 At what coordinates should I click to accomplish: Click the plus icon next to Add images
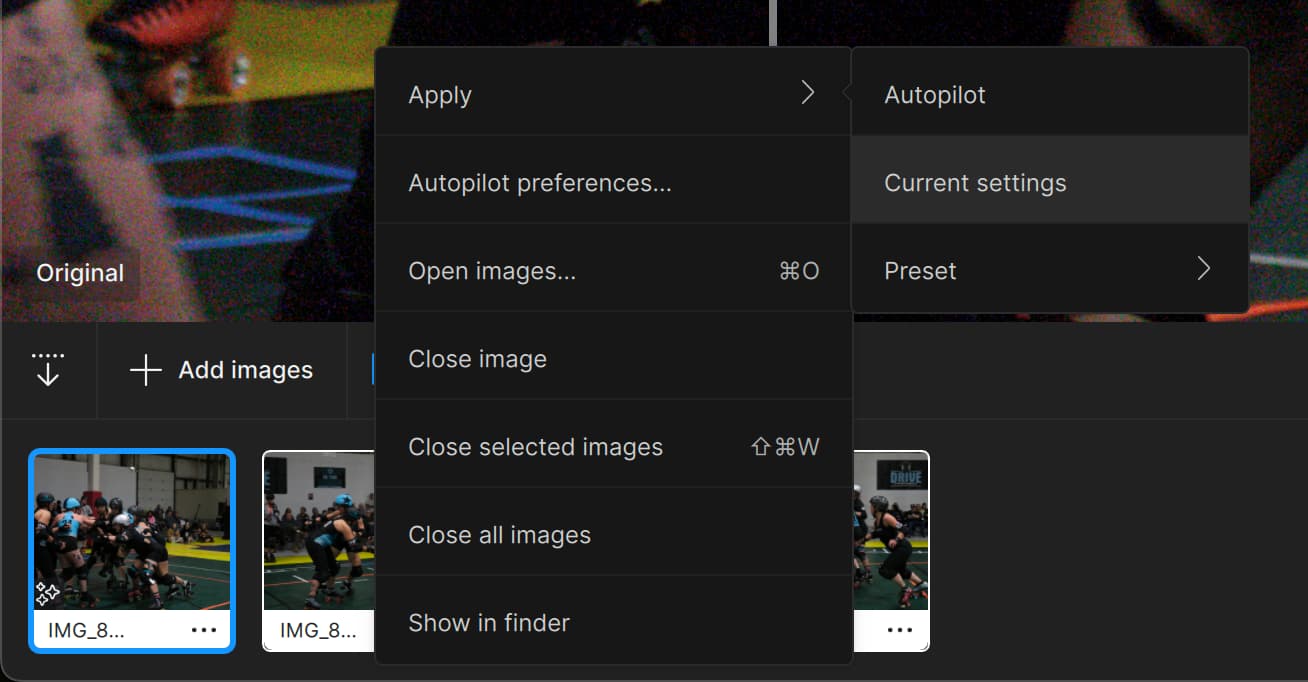(144, 370)
